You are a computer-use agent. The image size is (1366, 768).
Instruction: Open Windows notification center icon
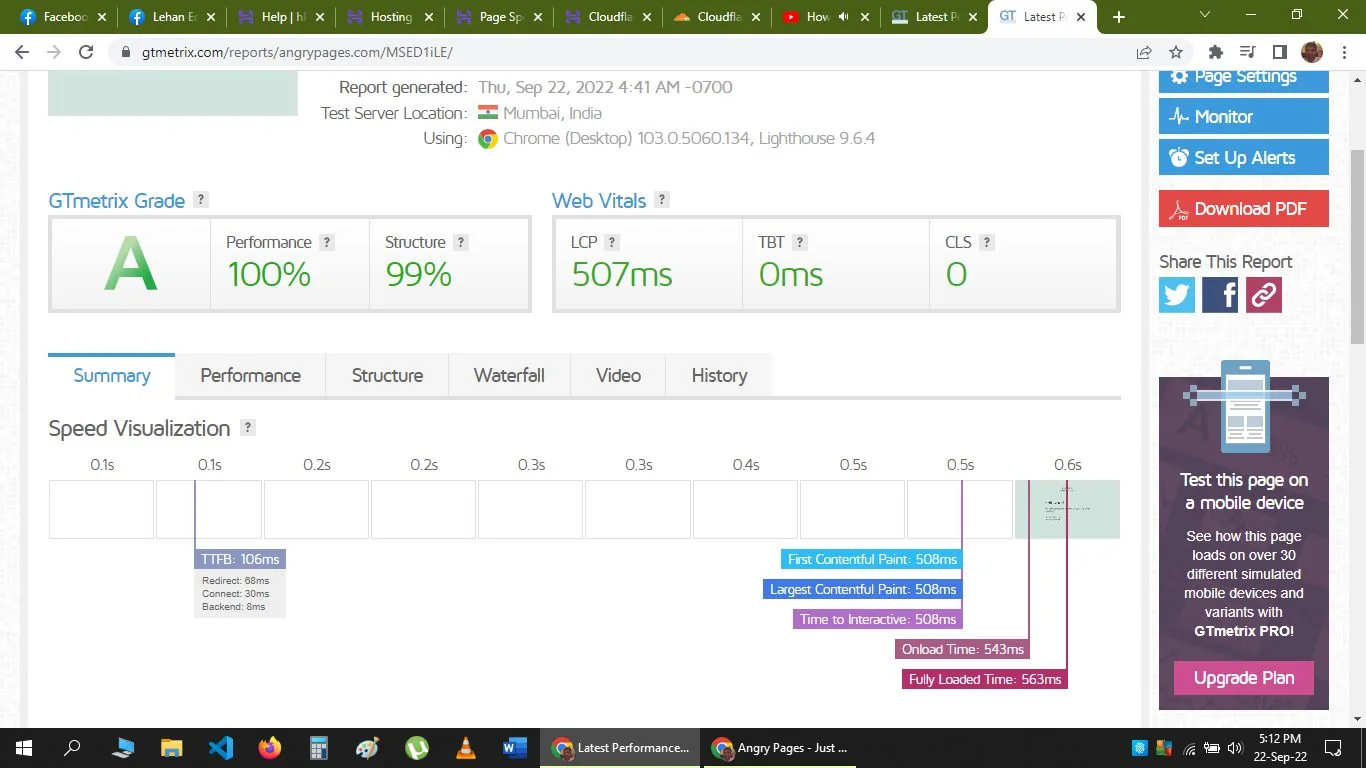[x=1333, y=747]
